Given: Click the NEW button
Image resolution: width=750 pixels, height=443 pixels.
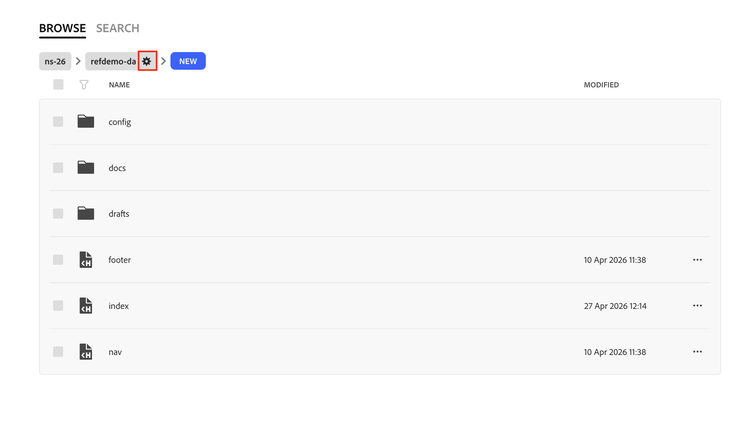Looking at the screenshot, I should [x=188, y=62].
